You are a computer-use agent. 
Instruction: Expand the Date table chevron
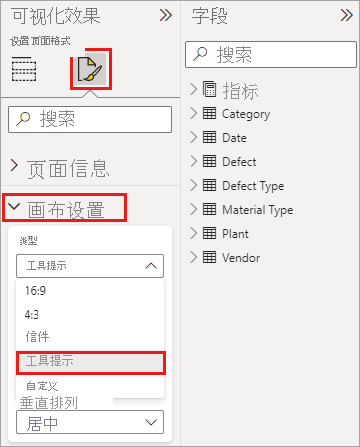[x=194, y=137]
